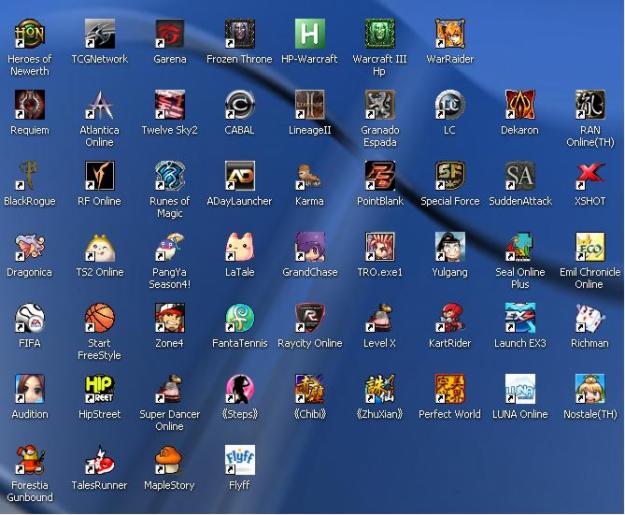Click the Perfect World icon

[x=449, y=389]
